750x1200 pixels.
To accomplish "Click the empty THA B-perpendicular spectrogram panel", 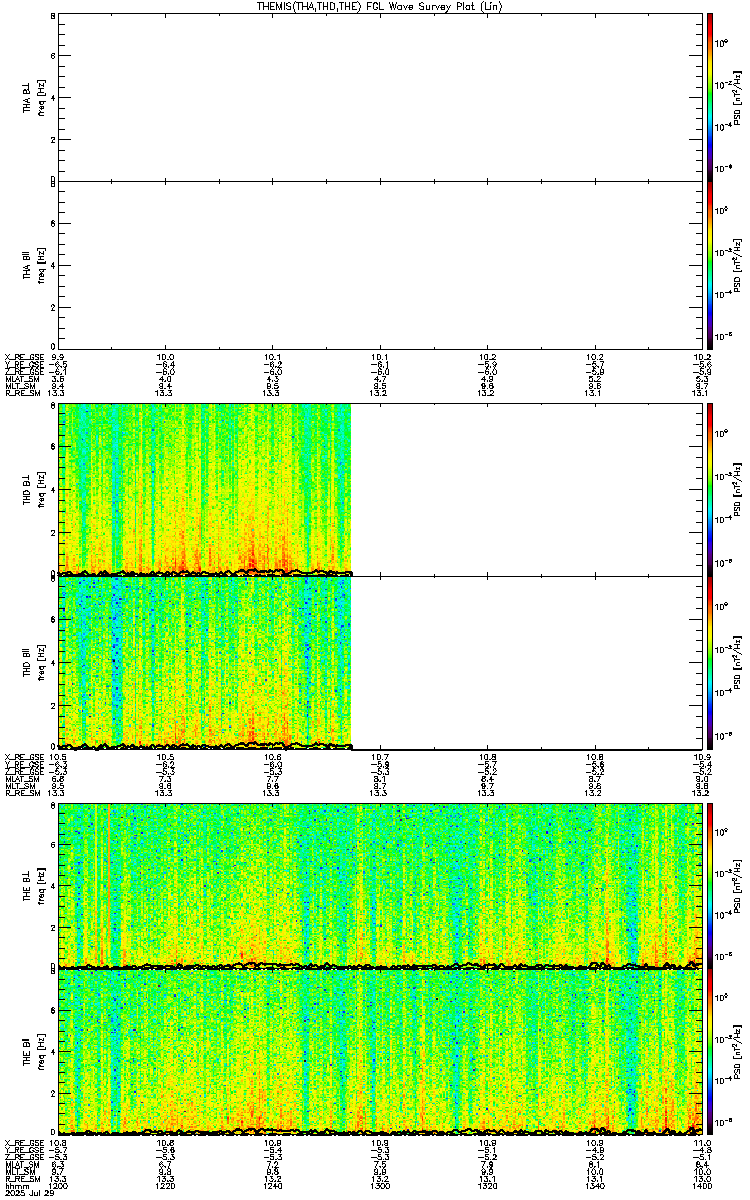I will (380, 97).
